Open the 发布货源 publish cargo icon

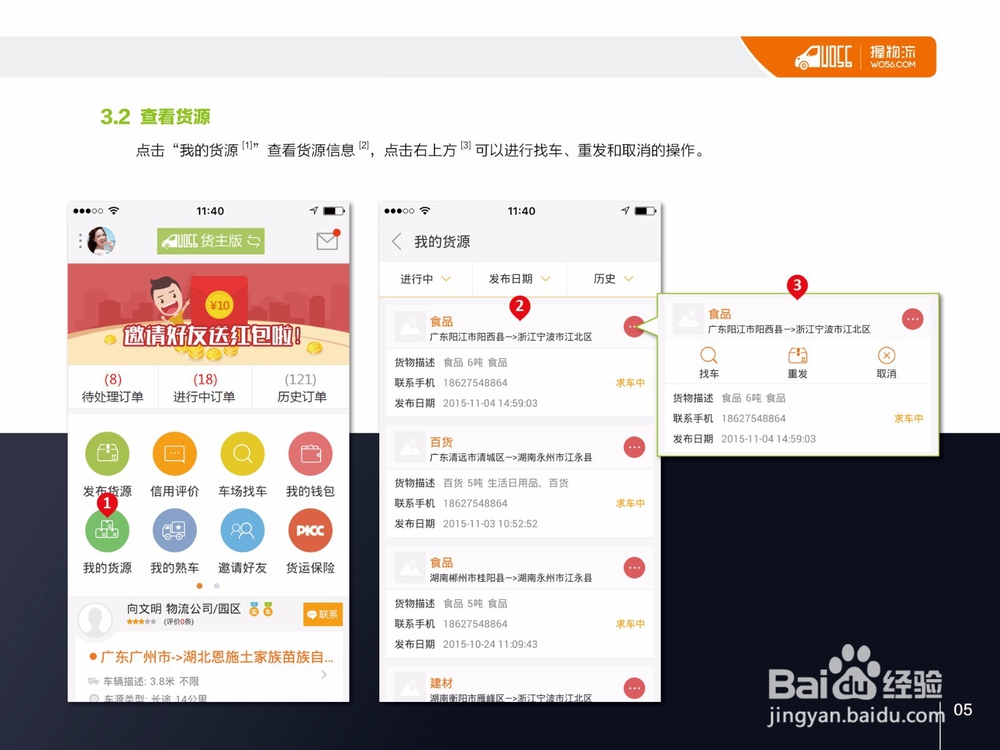click(107, 453)
